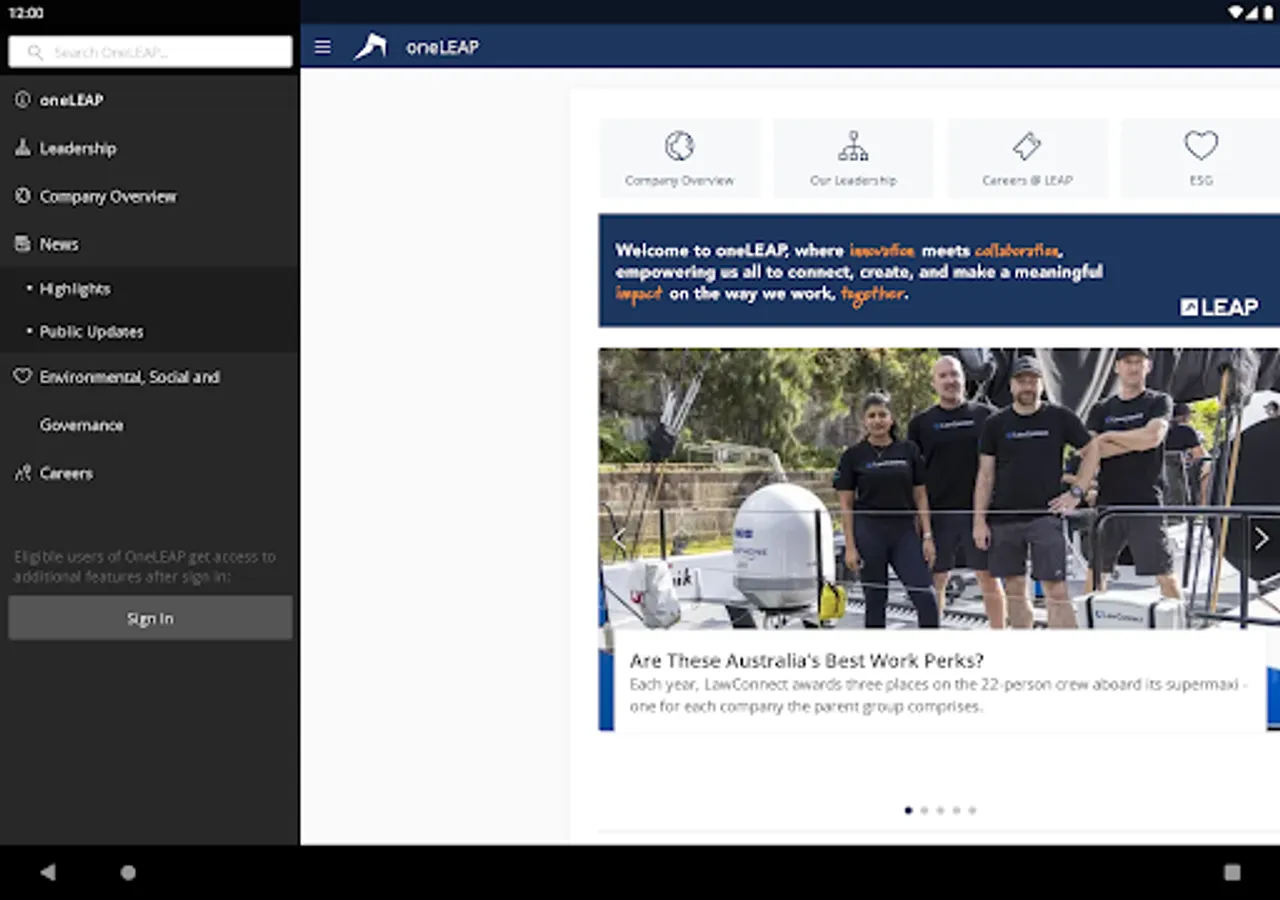The width and height of the screenshot is (1280, 900).
Task: Select Public Updates under News
Action: click(x=150, y=331)
